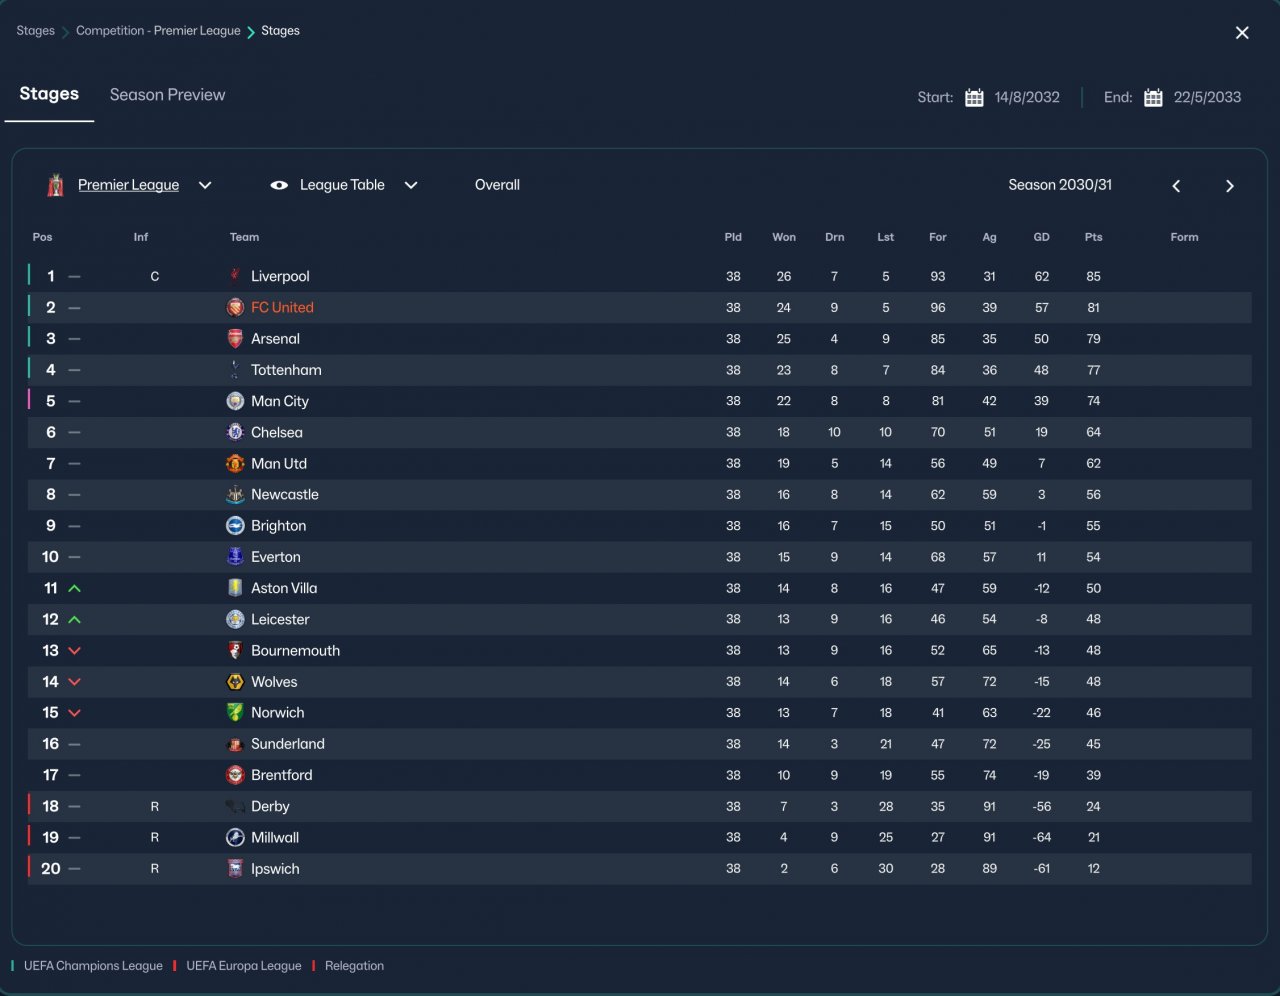Click the Aston Villa team name

click(284, 588)
